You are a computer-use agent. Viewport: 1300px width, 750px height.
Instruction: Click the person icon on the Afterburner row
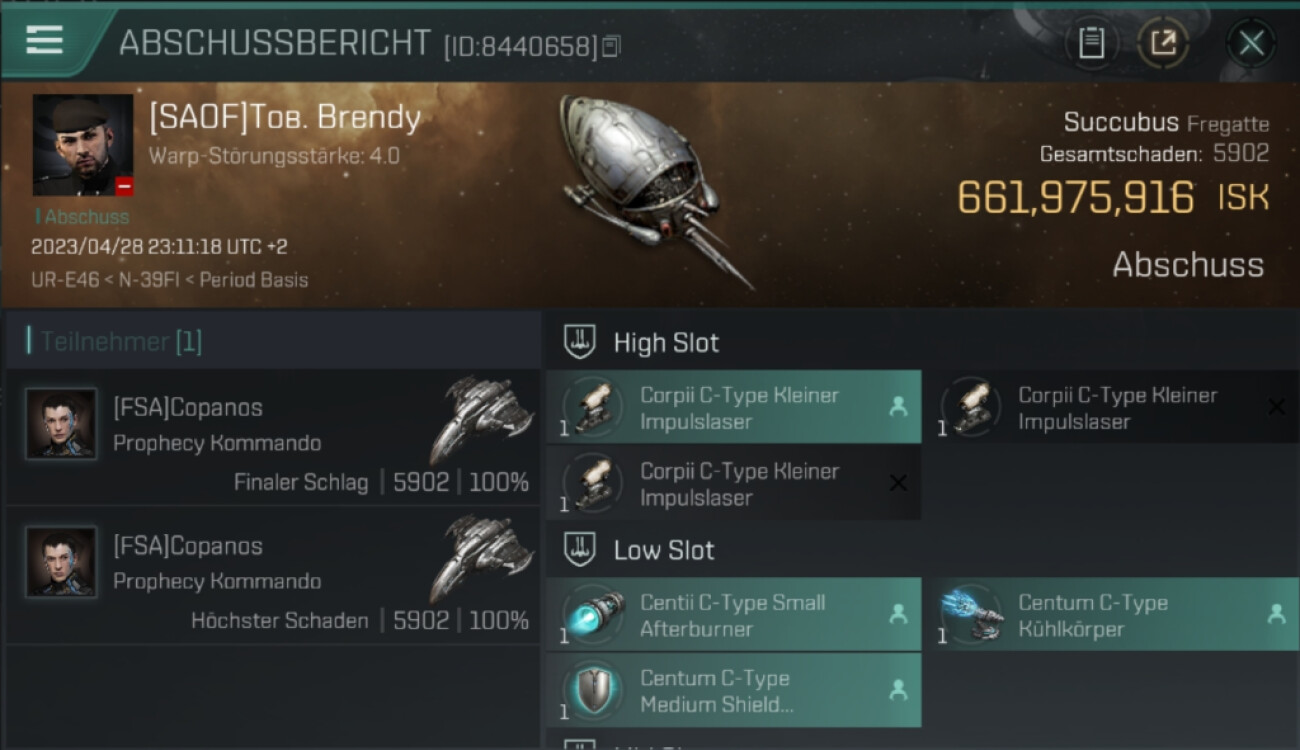(898, 615)
